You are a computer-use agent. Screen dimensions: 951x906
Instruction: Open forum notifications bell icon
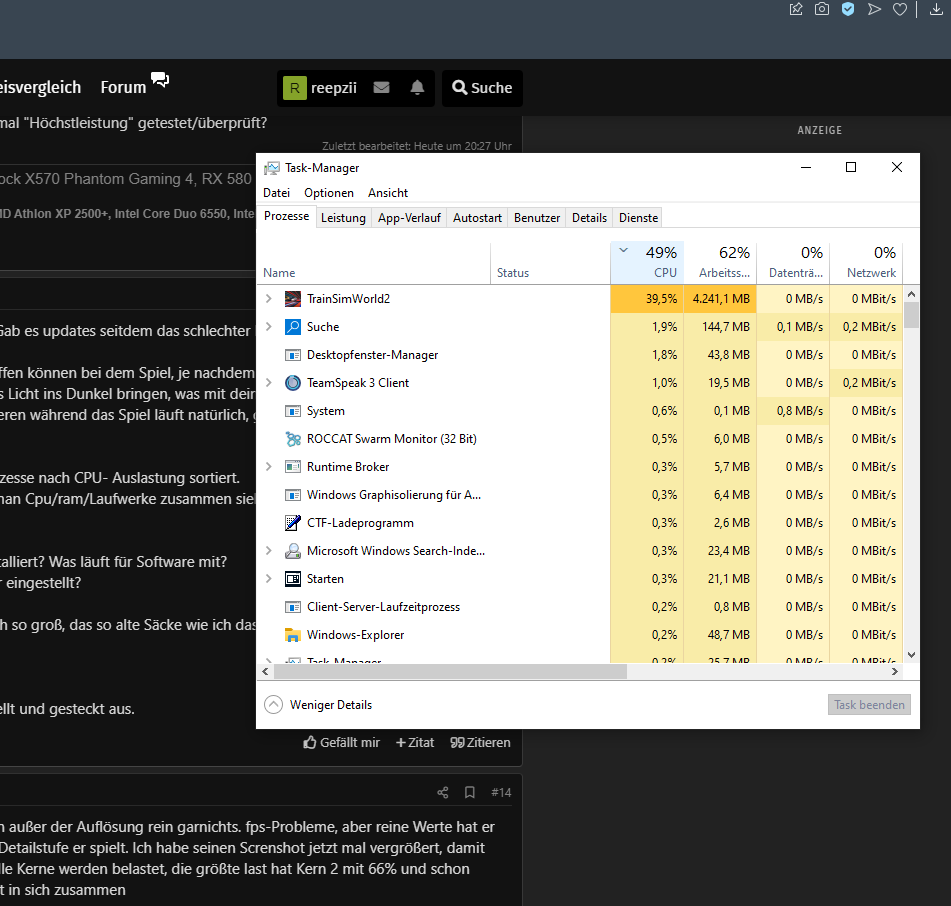[417, 87]
